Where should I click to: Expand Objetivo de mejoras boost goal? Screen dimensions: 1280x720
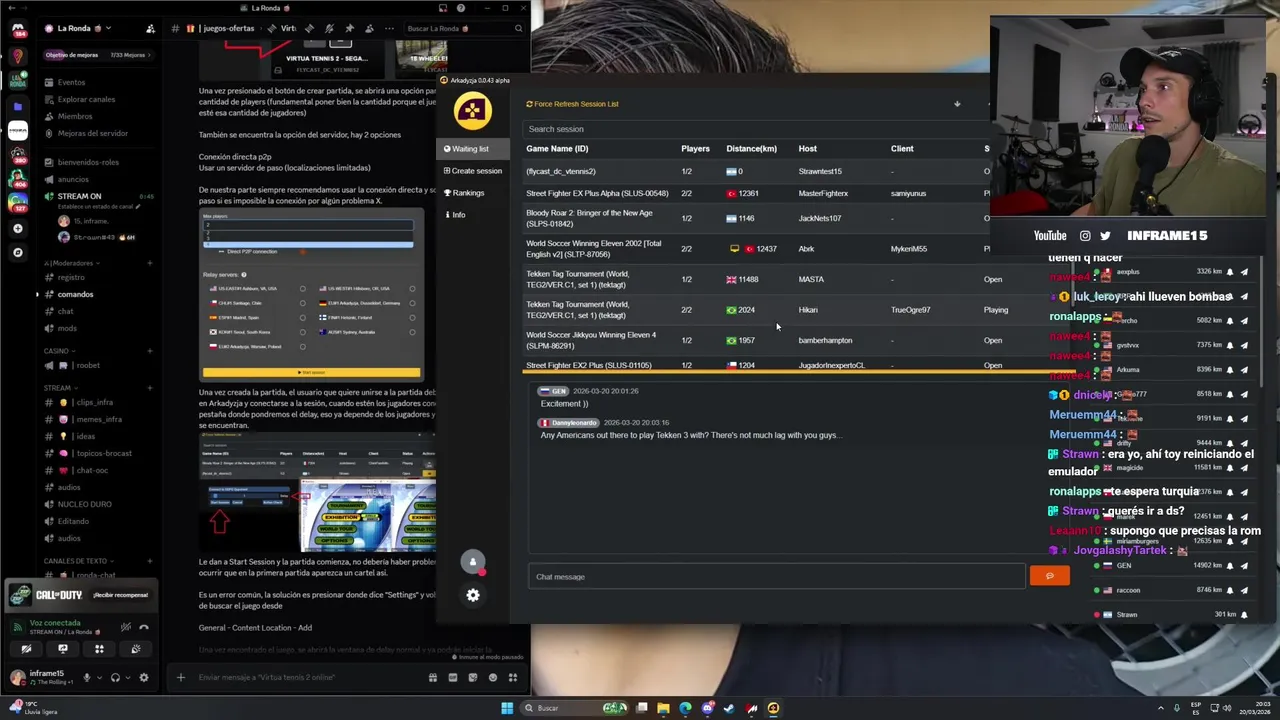click(x=98, y=55)
